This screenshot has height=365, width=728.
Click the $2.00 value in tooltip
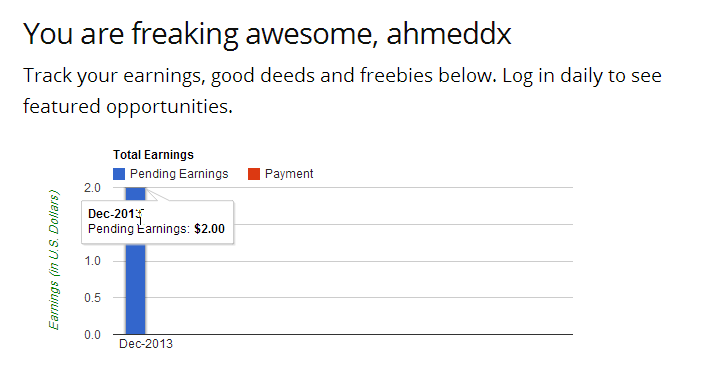(x=209, y=229)
